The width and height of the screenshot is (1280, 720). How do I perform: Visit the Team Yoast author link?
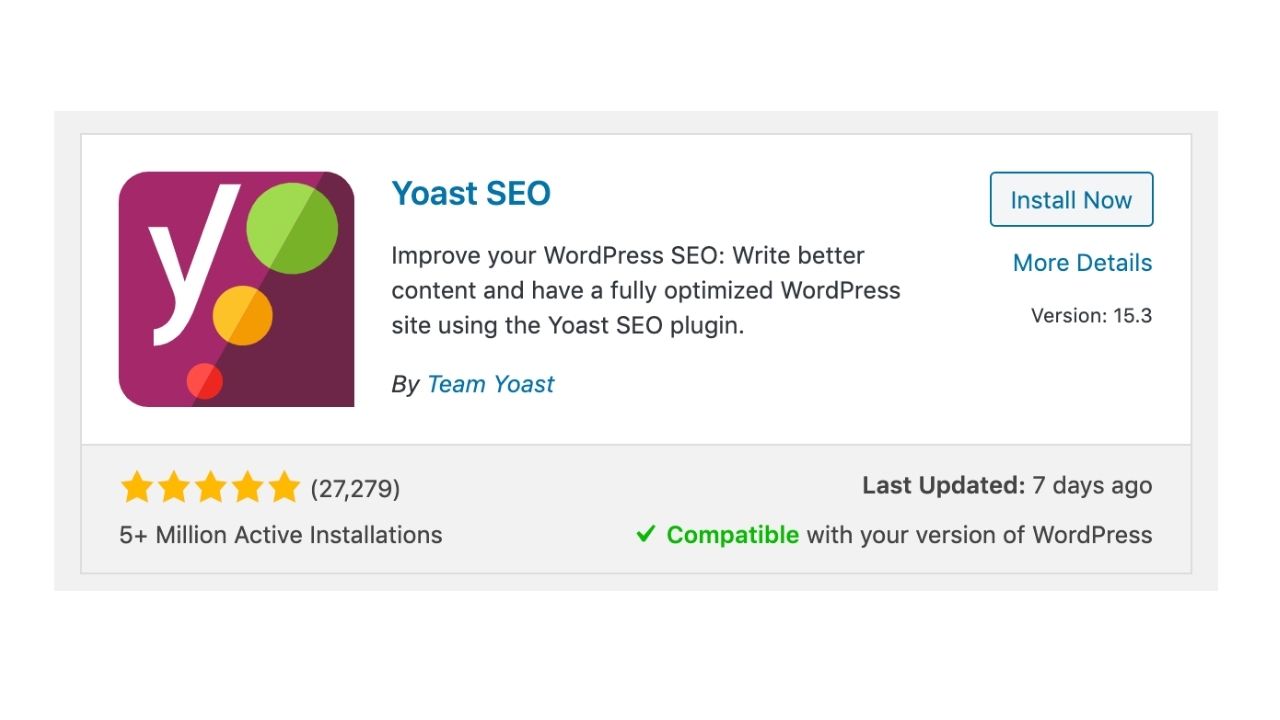click(490, 384)
